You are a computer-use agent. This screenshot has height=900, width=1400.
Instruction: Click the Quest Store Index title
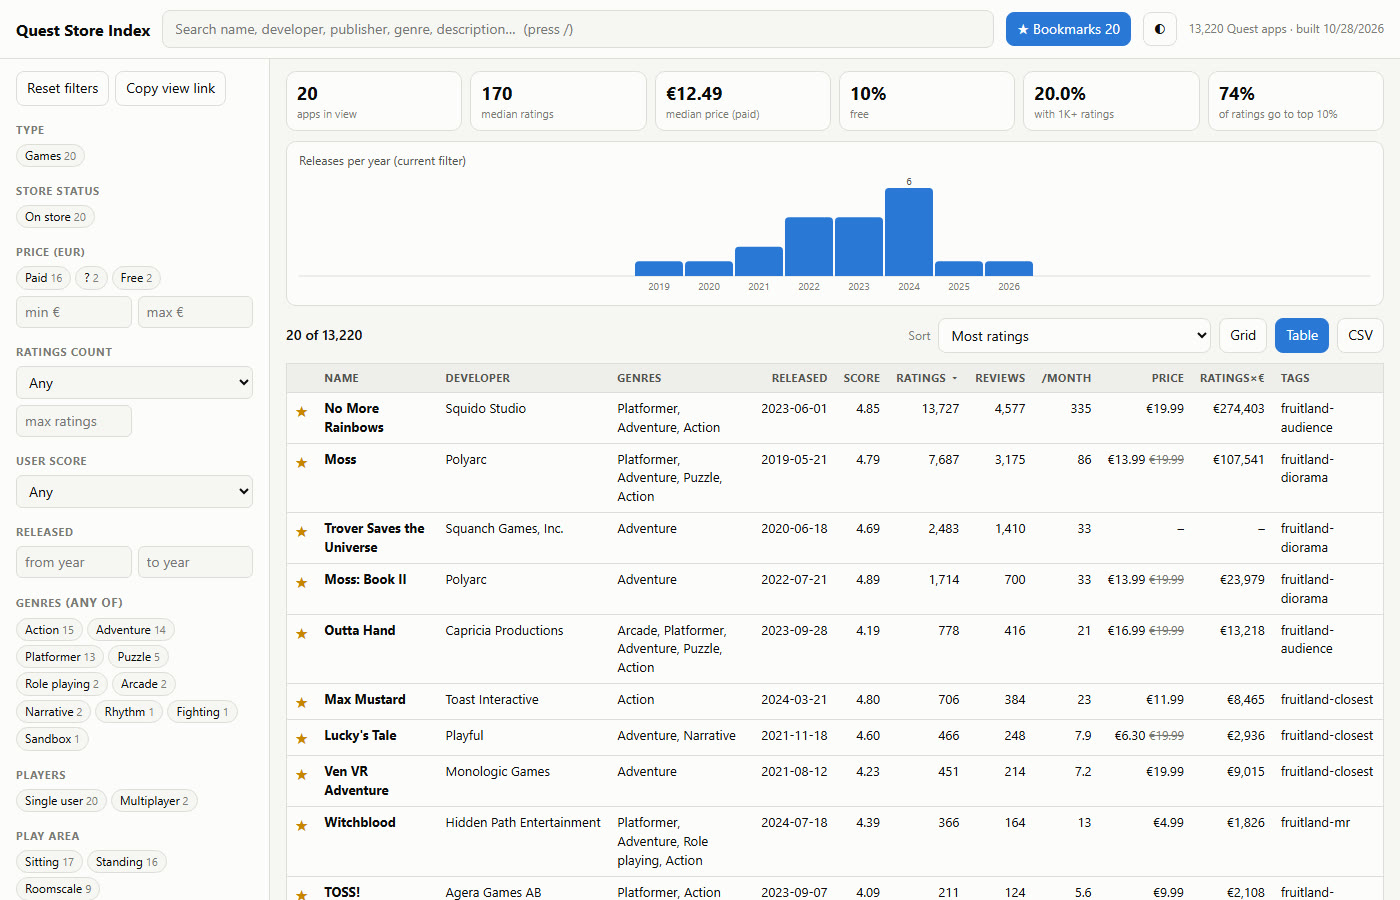point(83,30)
